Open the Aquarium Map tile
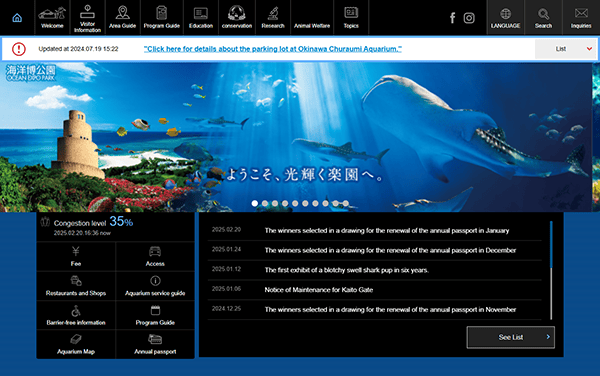Viewport: 600px width, 376px height. (76, 344)
